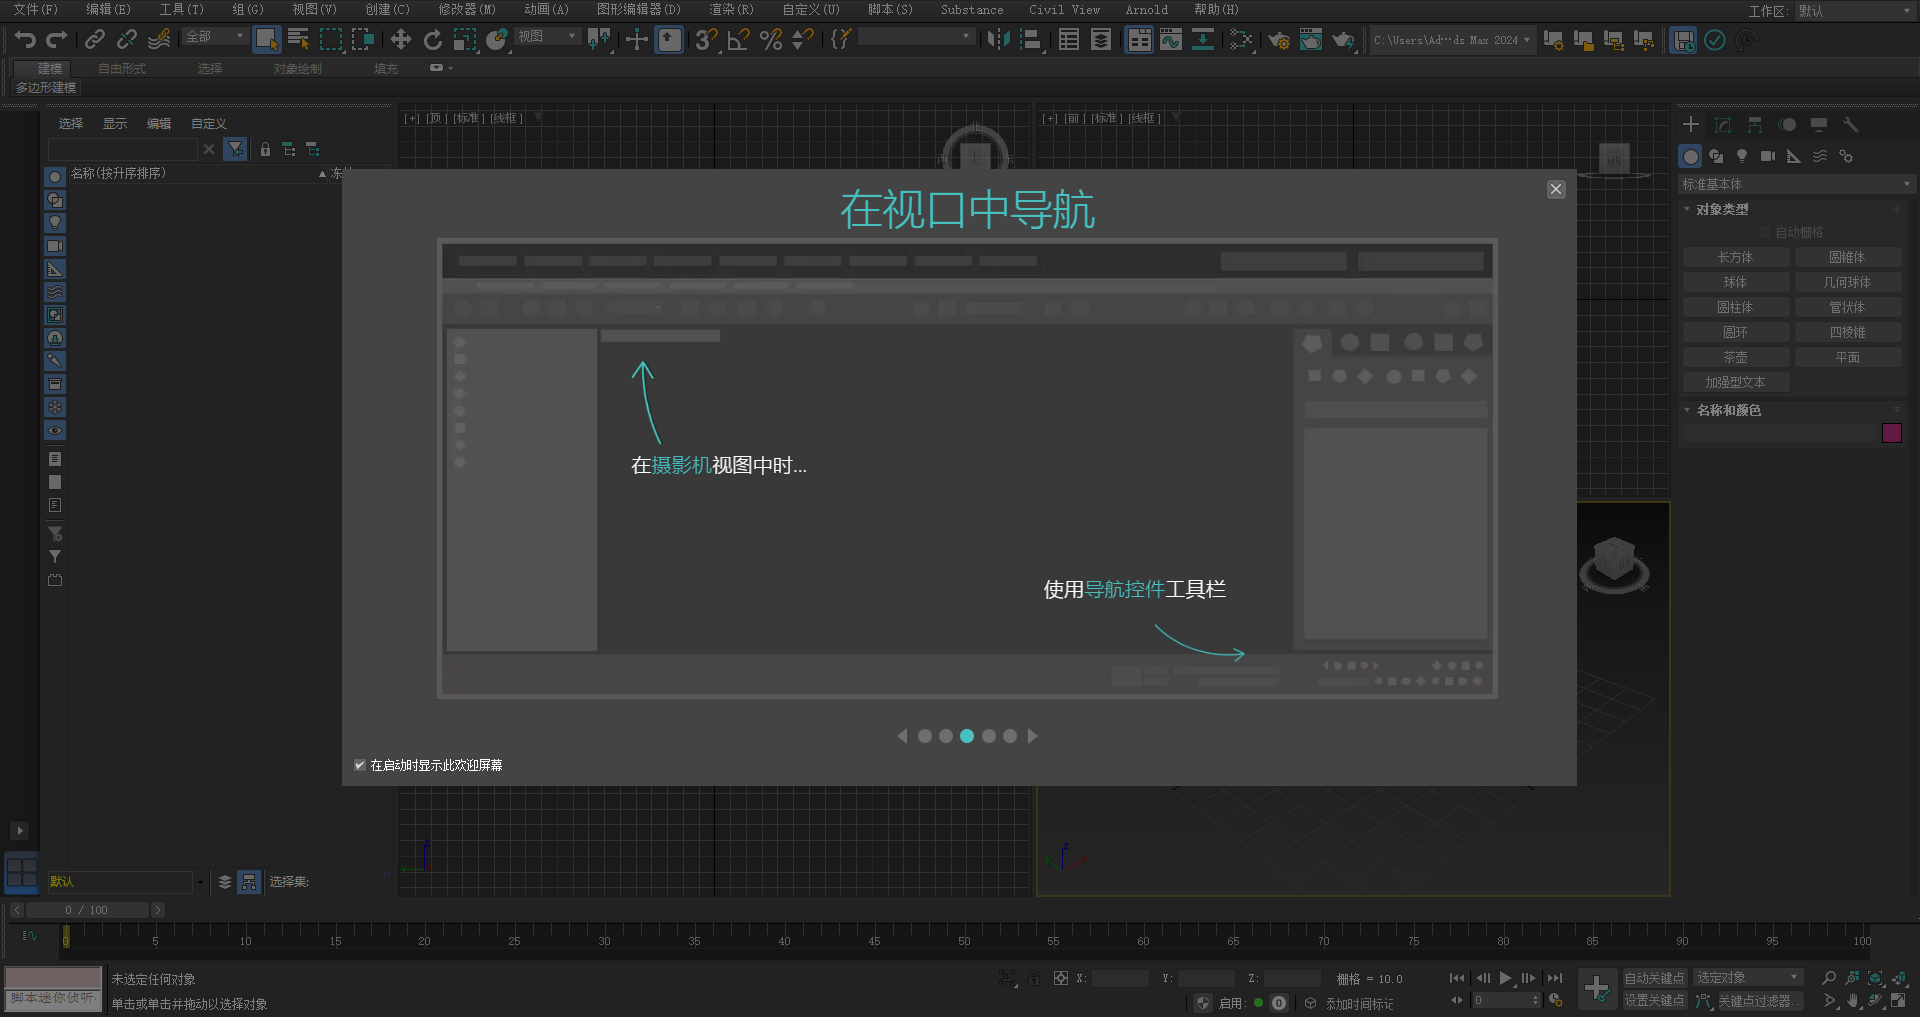Toggle the 设置关键点 set key mode
This screenshot has width=1920, height=1017.
pyautogui.click(x=1654, y=1000)
